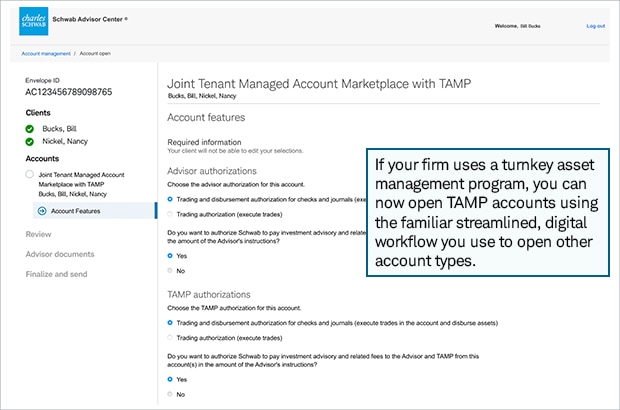Go to the Advisor documents step
Viewport: 620px width, 410px height.
pos(60,254)
